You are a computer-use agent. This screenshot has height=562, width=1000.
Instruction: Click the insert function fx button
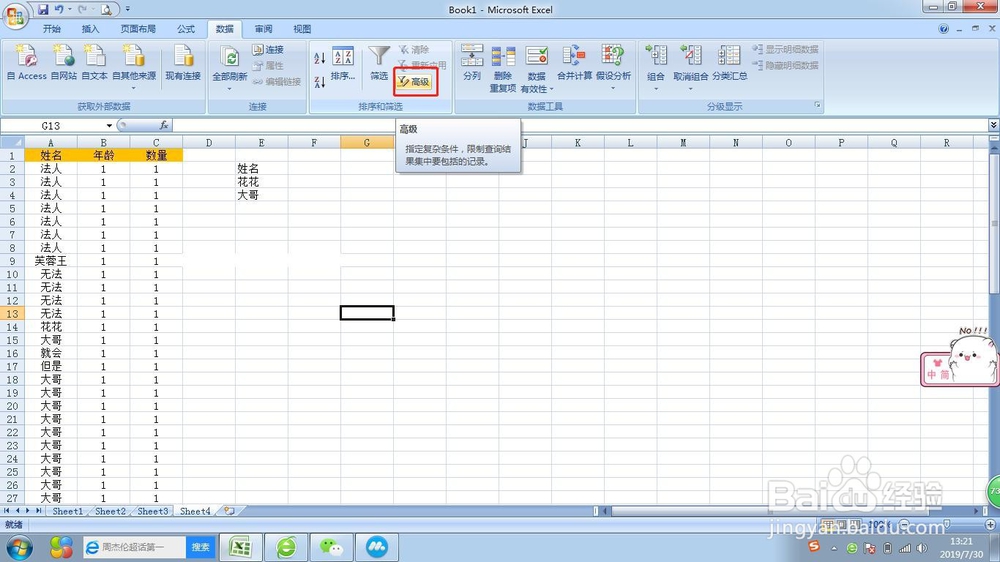[x=164, y=125]
